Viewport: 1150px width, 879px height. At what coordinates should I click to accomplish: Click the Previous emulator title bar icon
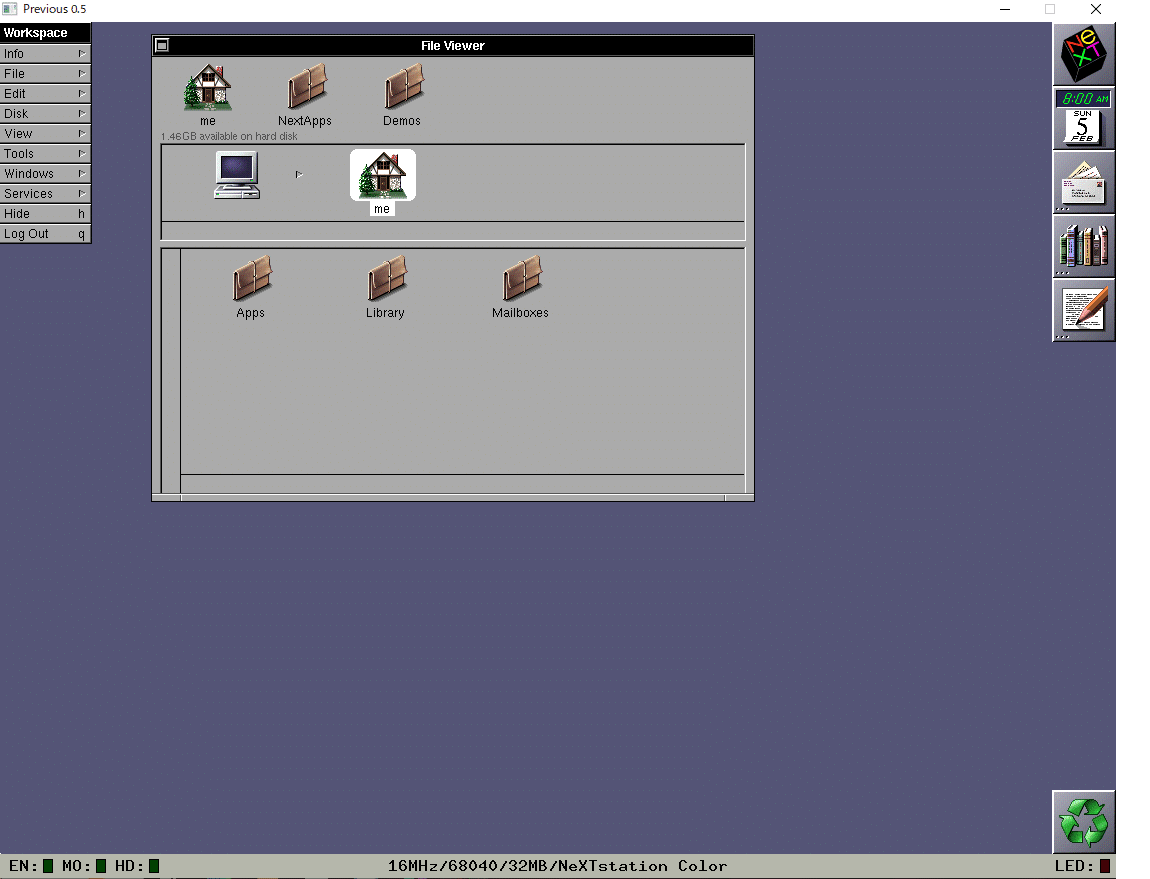(x=10, y=9)
